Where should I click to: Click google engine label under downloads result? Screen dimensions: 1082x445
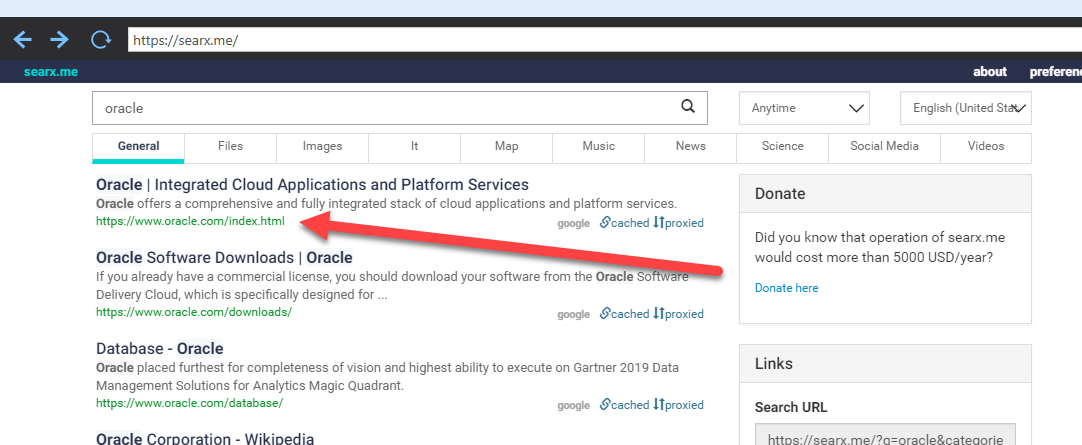click(573, 314)
